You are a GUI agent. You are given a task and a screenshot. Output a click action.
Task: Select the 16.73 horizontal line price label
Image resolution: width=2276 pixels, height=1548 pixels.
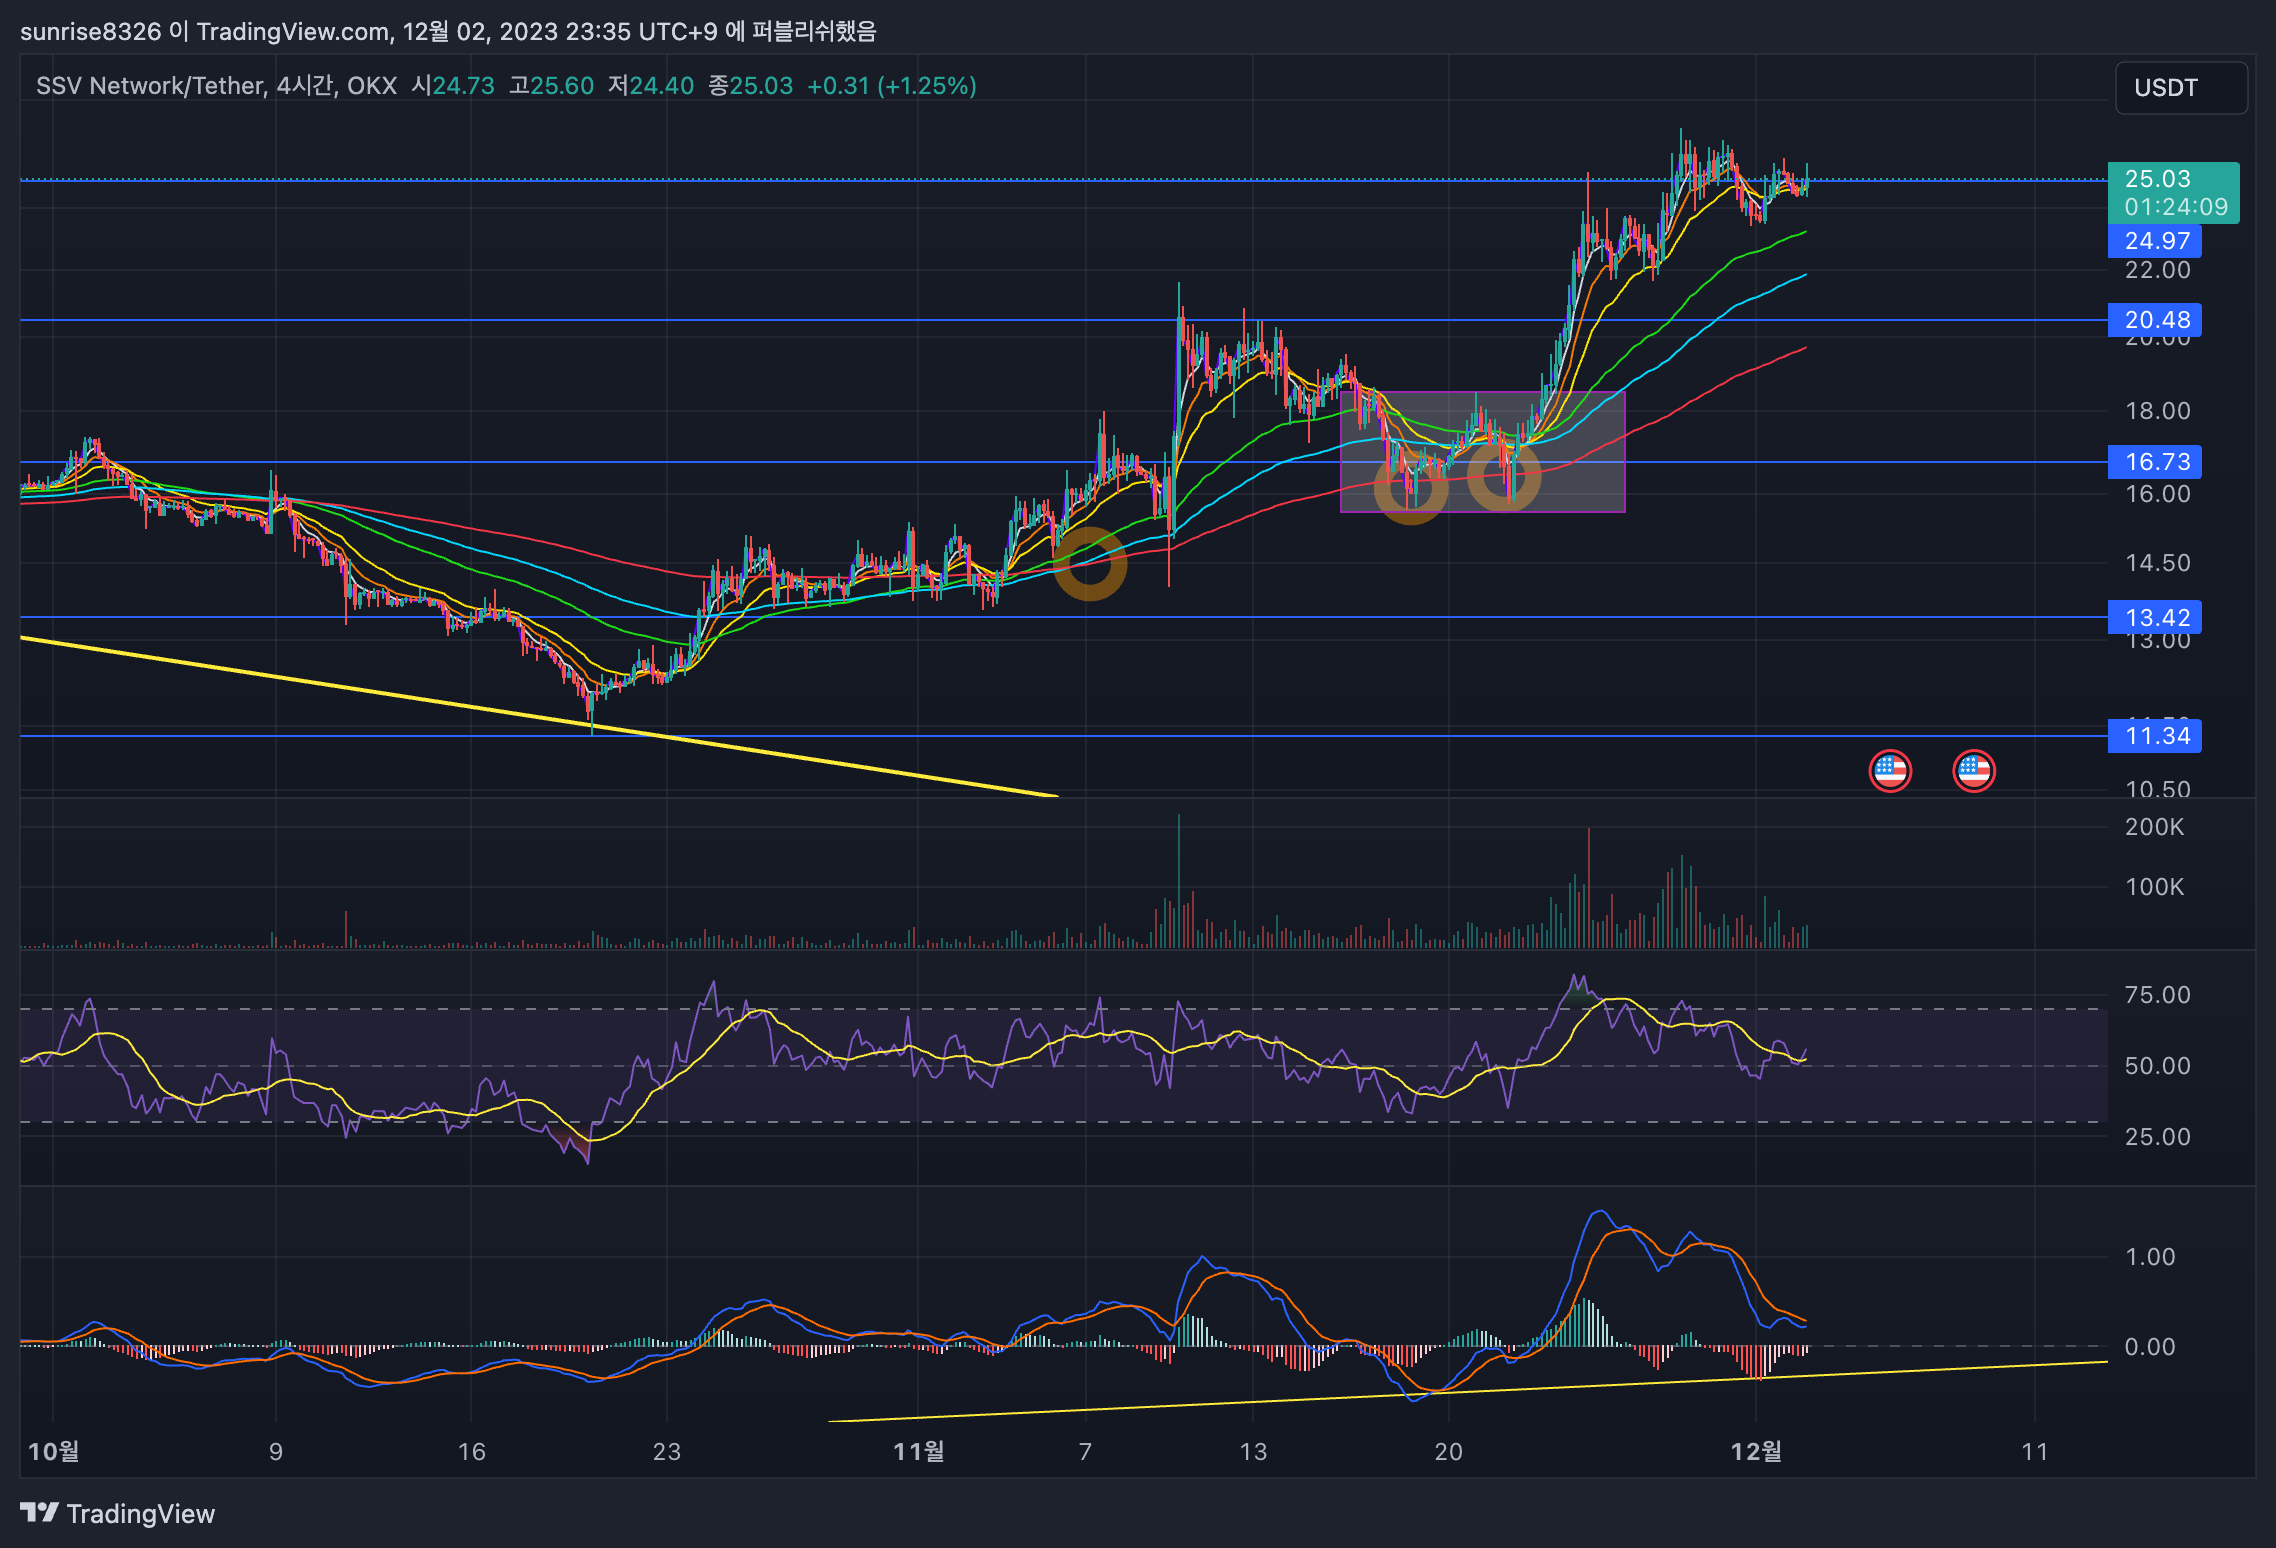coord(2155,462)
